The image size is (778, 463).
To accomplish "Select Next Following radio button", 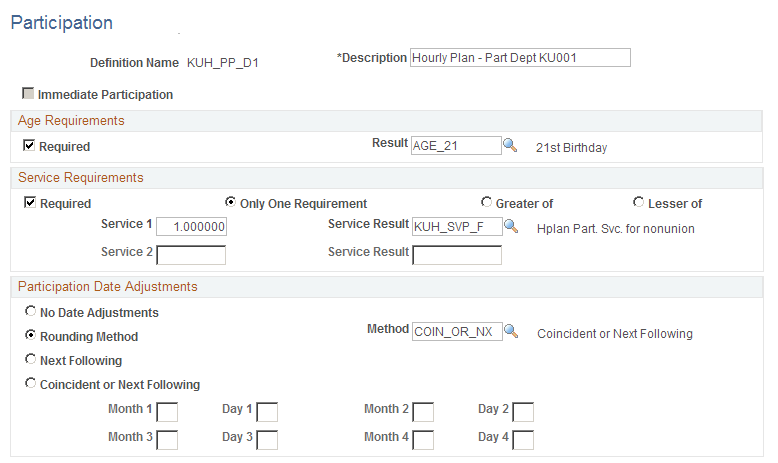I will 31,359.
